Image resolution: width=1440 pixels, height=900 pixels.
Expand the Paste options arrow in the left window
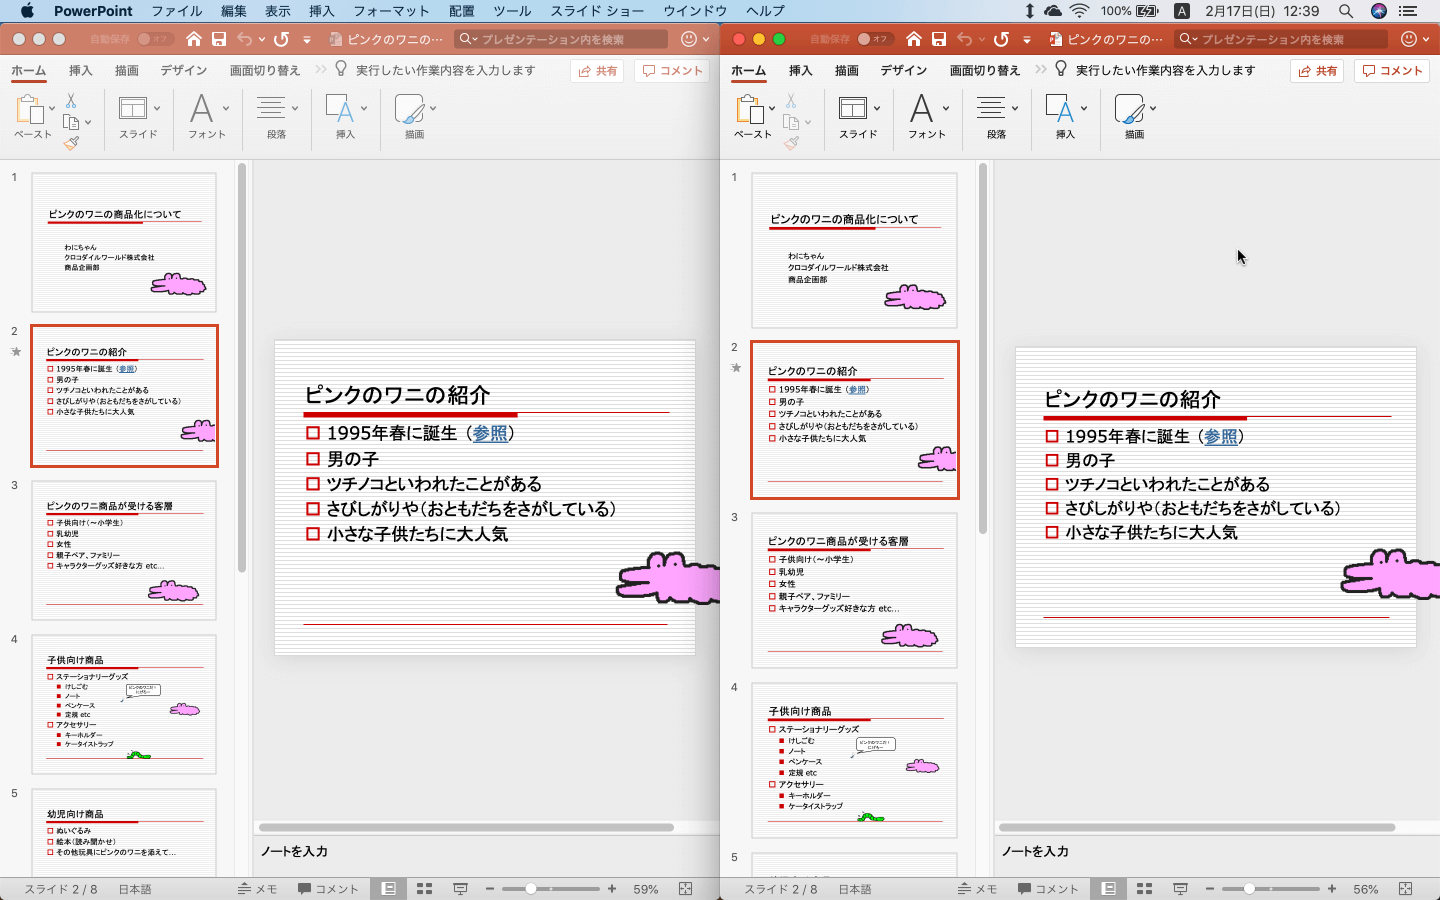click(x=52, y=109)
